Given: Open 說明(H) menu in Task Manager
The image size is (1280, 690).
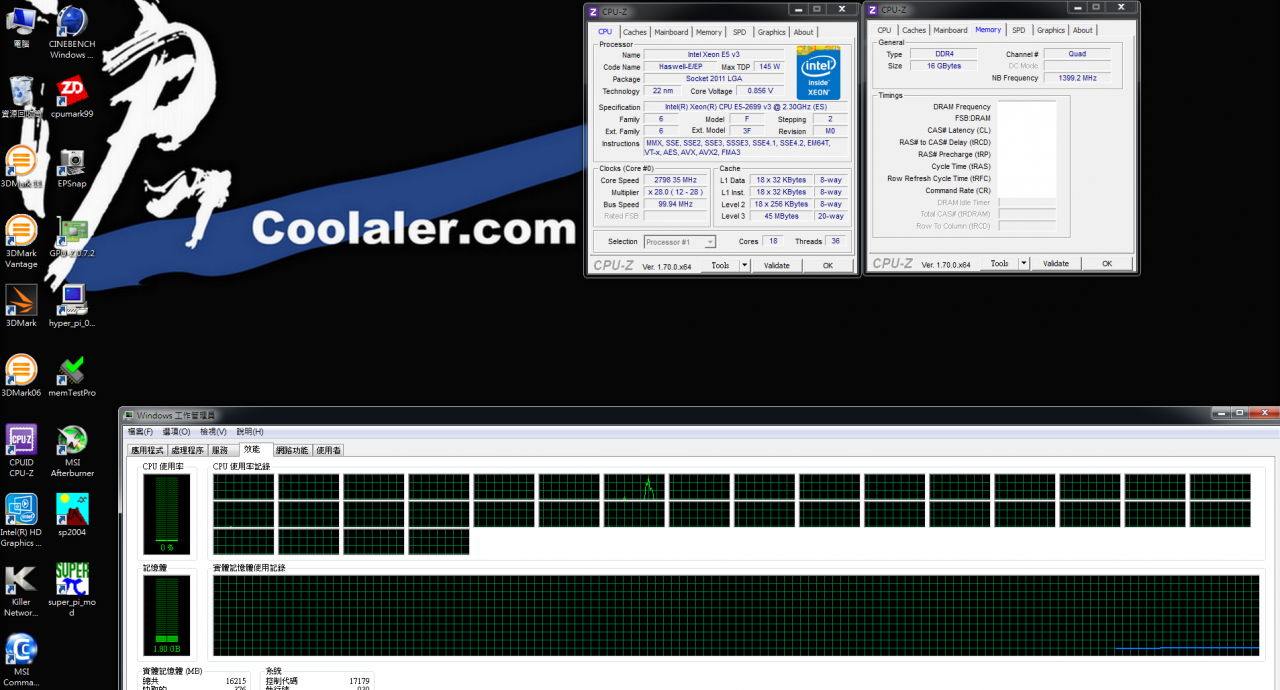Looking at the screenshot, I should (x=250, y=432).
